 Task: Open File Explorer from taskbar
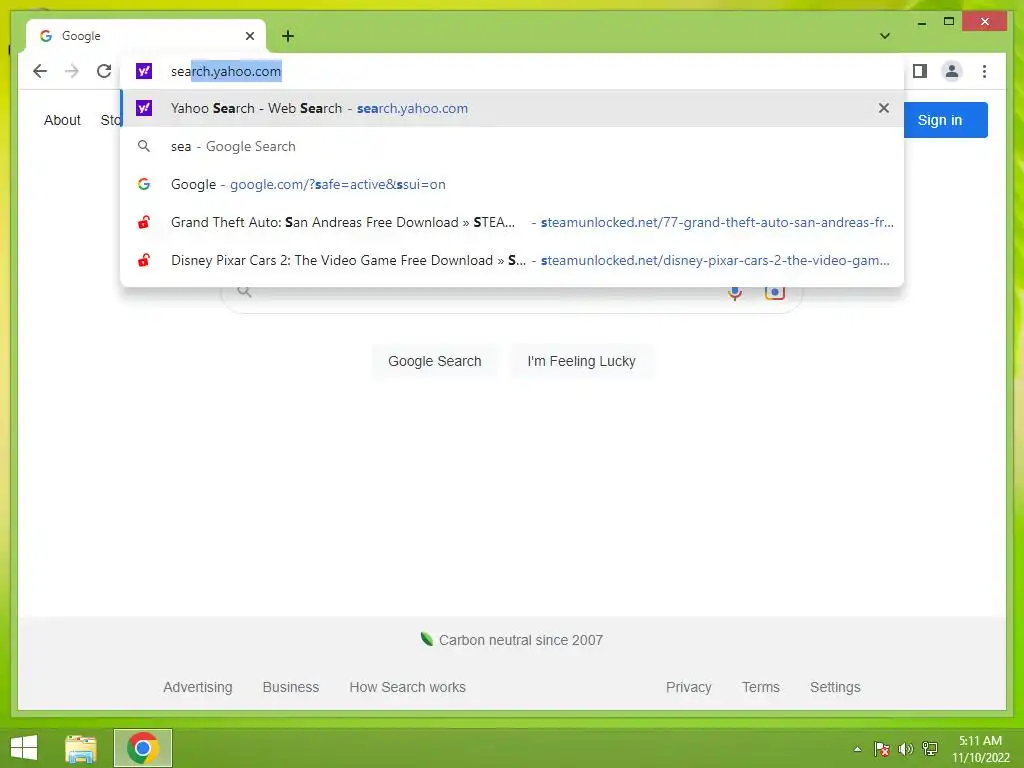81,748
